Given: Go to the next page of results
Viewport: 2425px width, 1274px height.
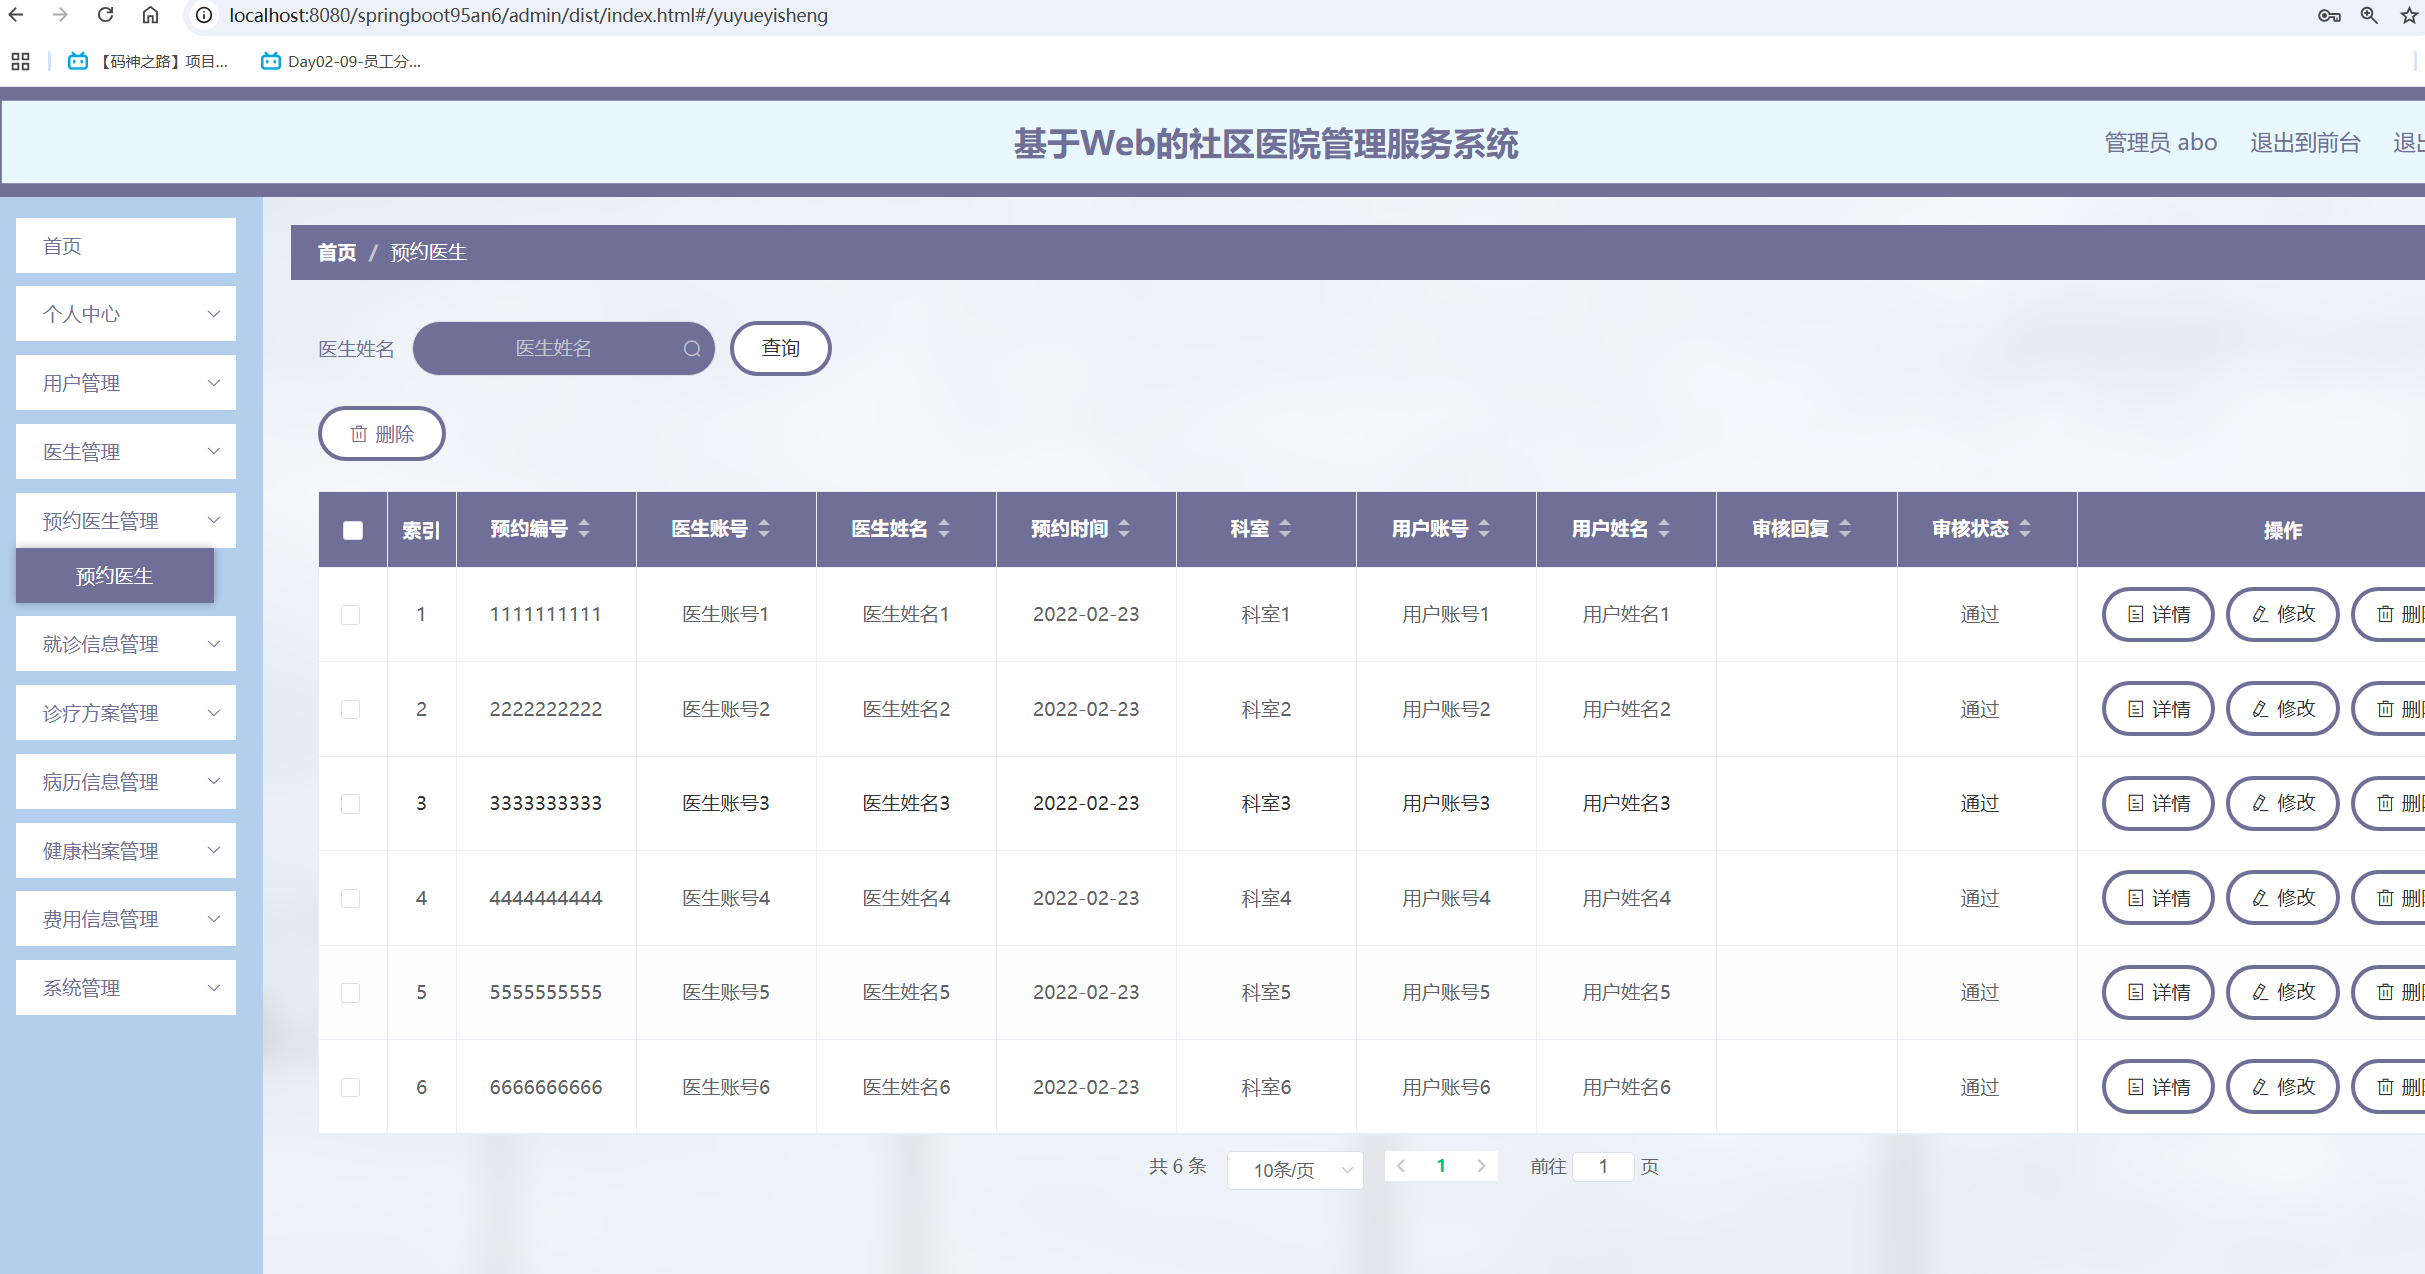Looking at the screenshot, I should tap(1481, 1166).
